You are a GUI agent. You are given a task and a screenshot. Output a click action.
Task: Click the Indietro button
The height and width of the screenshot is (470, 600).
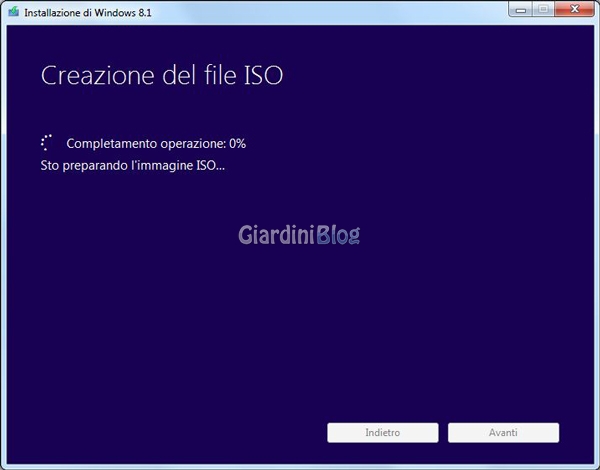coord(383,432)
